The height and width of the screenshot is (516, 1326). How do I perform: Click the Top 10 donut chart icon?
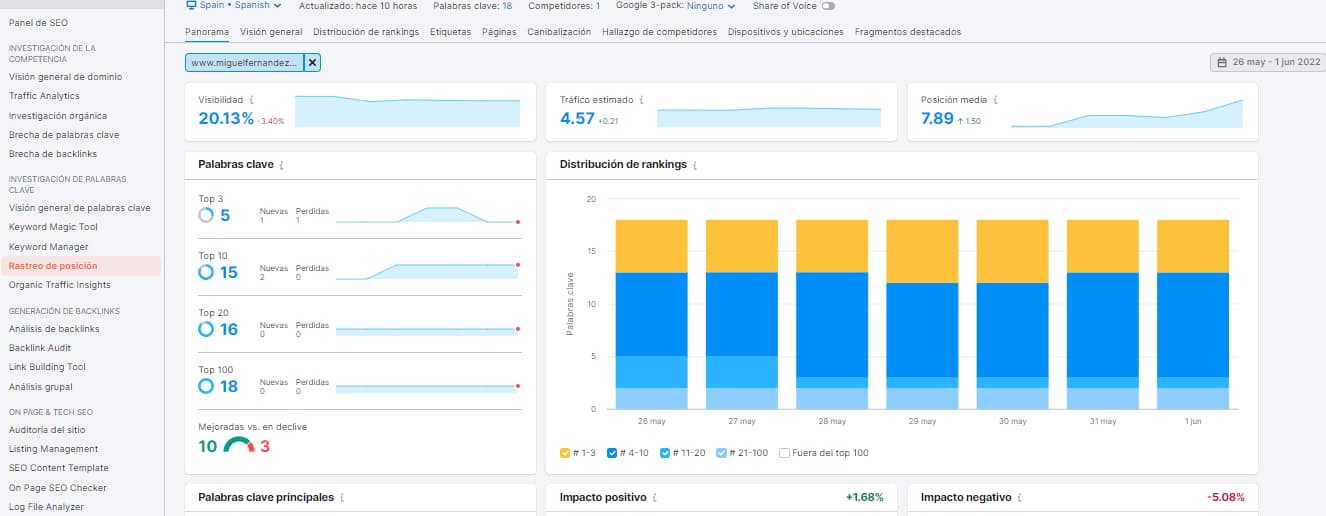(x=206, y=272)
